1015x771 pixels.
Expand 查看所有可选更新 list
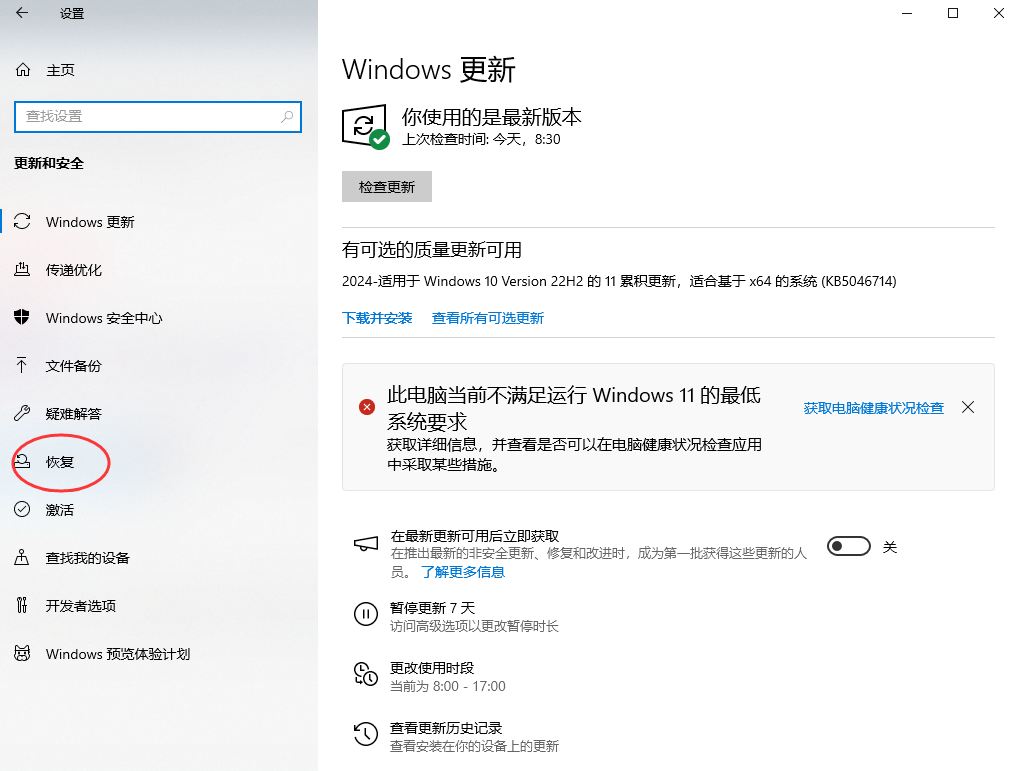point(488,317)
